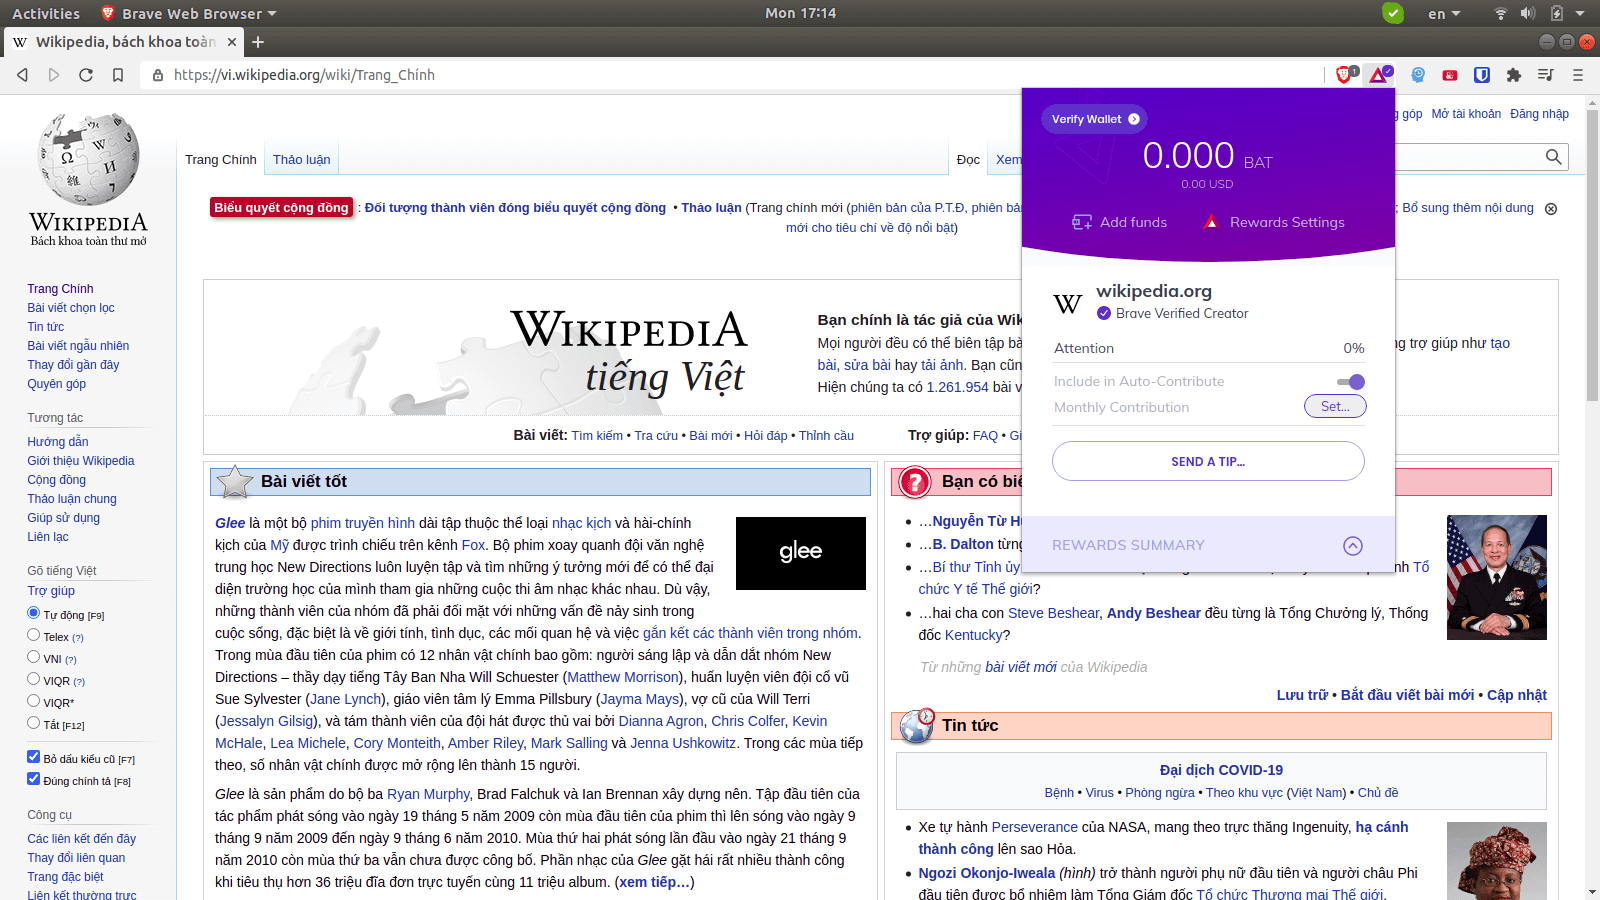
Task: Open Activities overview
Action: pos(46,13)
